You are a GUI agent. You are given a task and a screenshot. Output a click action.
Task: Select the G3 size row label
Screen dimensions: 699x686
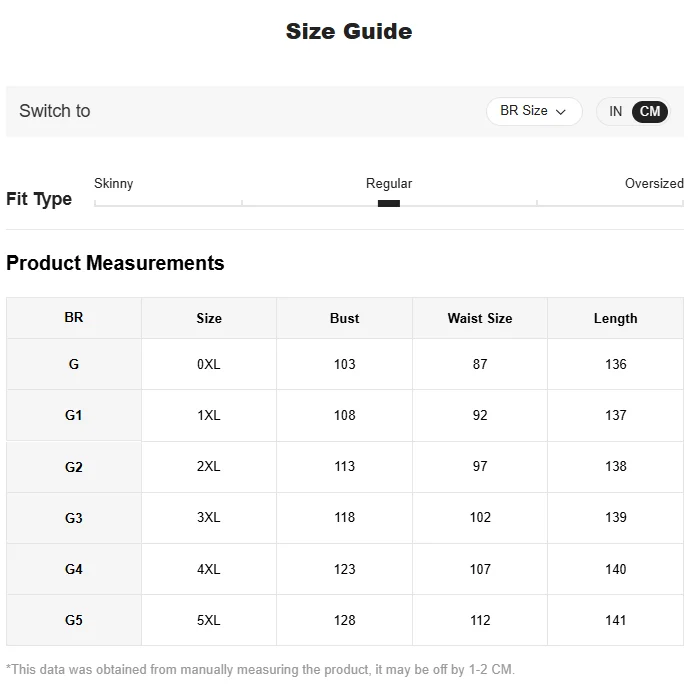click(x=74, y=518)
